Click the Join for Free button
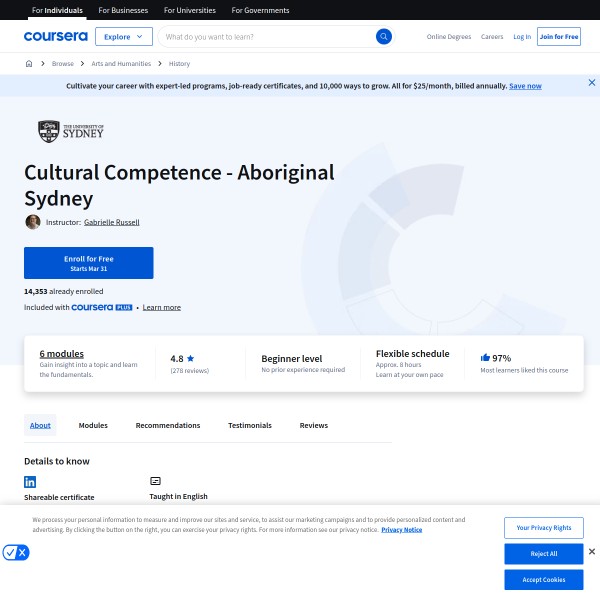 [559, 37]
